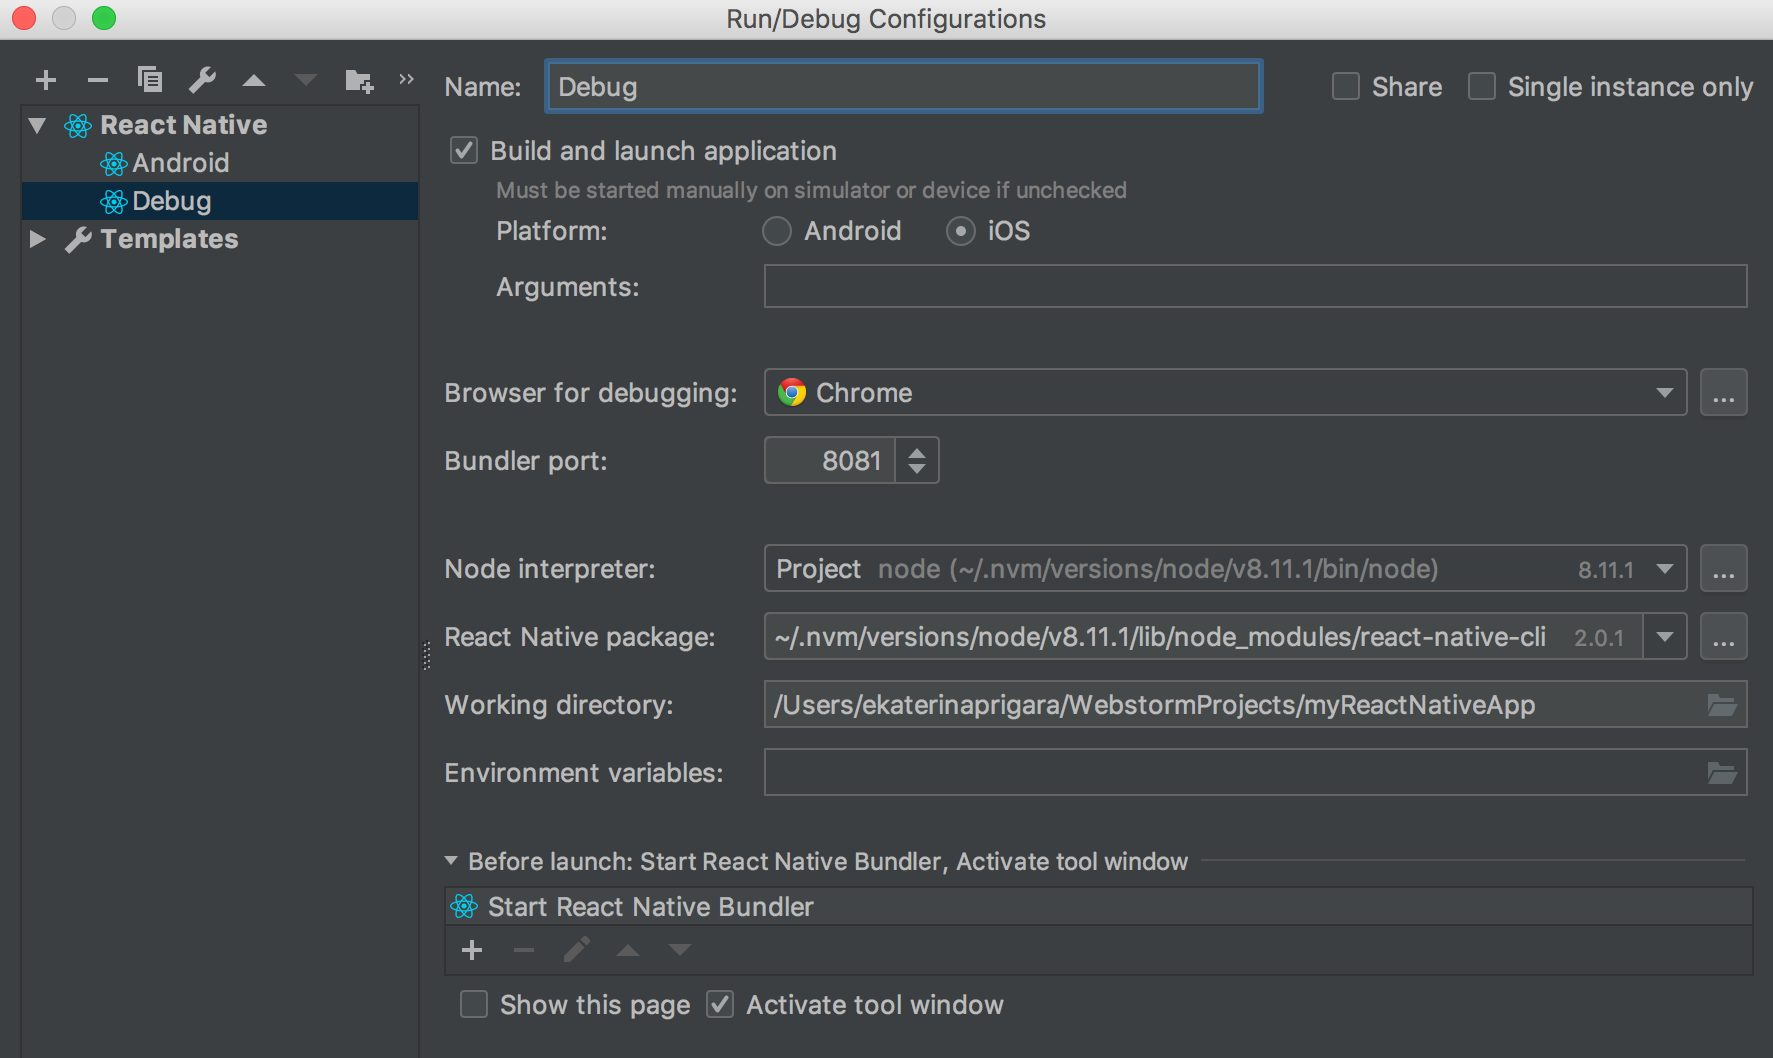Add a before launch task
The image size is (1773, 1058).
tap(472, 950)
